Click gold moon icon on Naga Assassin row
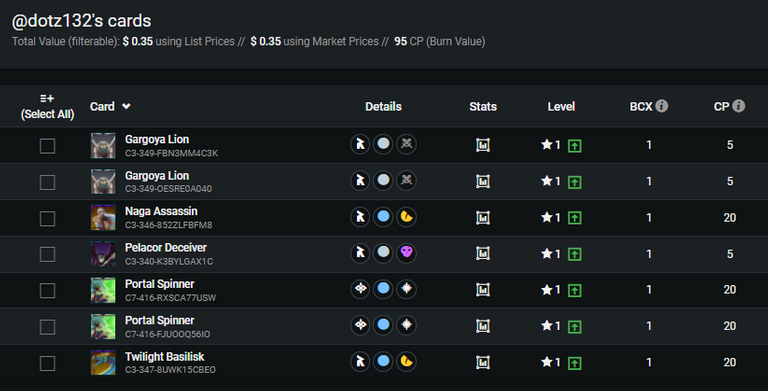The width and height of the screenshot is (768, 391). pyautogui.click(x=407, y=217)
